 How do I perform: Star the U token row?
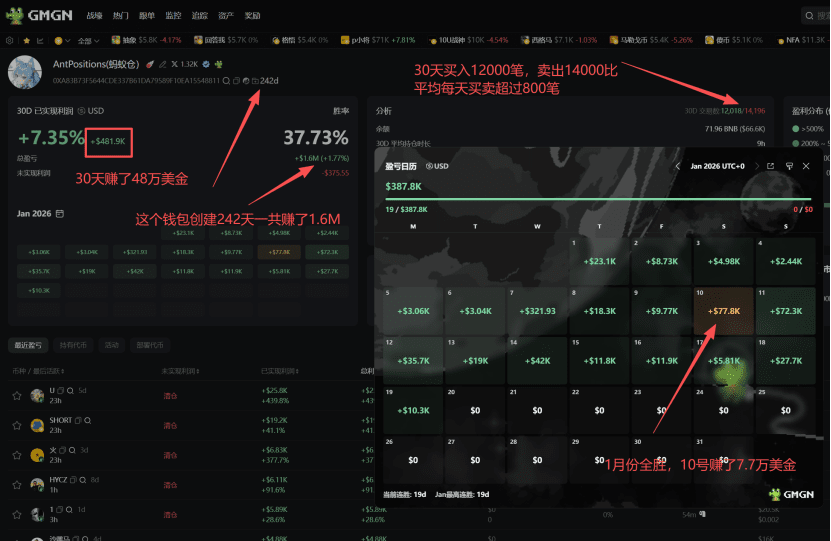(x=17, y=396)
